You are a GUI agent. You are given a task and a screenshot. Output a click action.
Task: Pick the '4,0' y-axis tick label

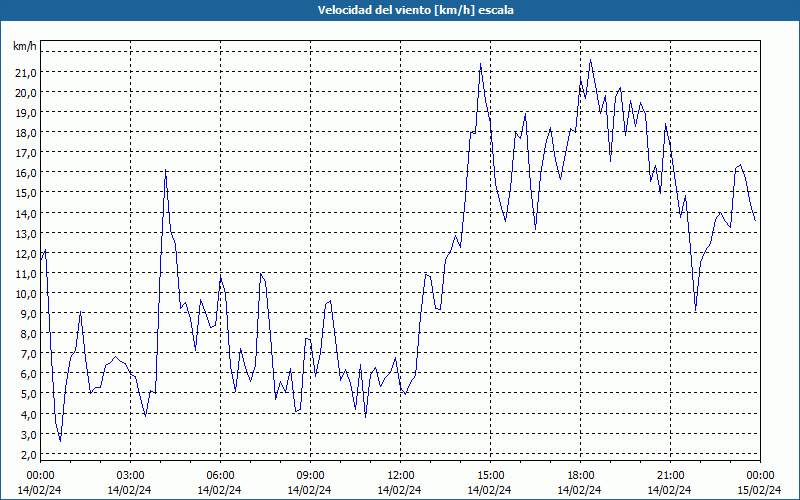pyautogui.click(x=28, y=414)
